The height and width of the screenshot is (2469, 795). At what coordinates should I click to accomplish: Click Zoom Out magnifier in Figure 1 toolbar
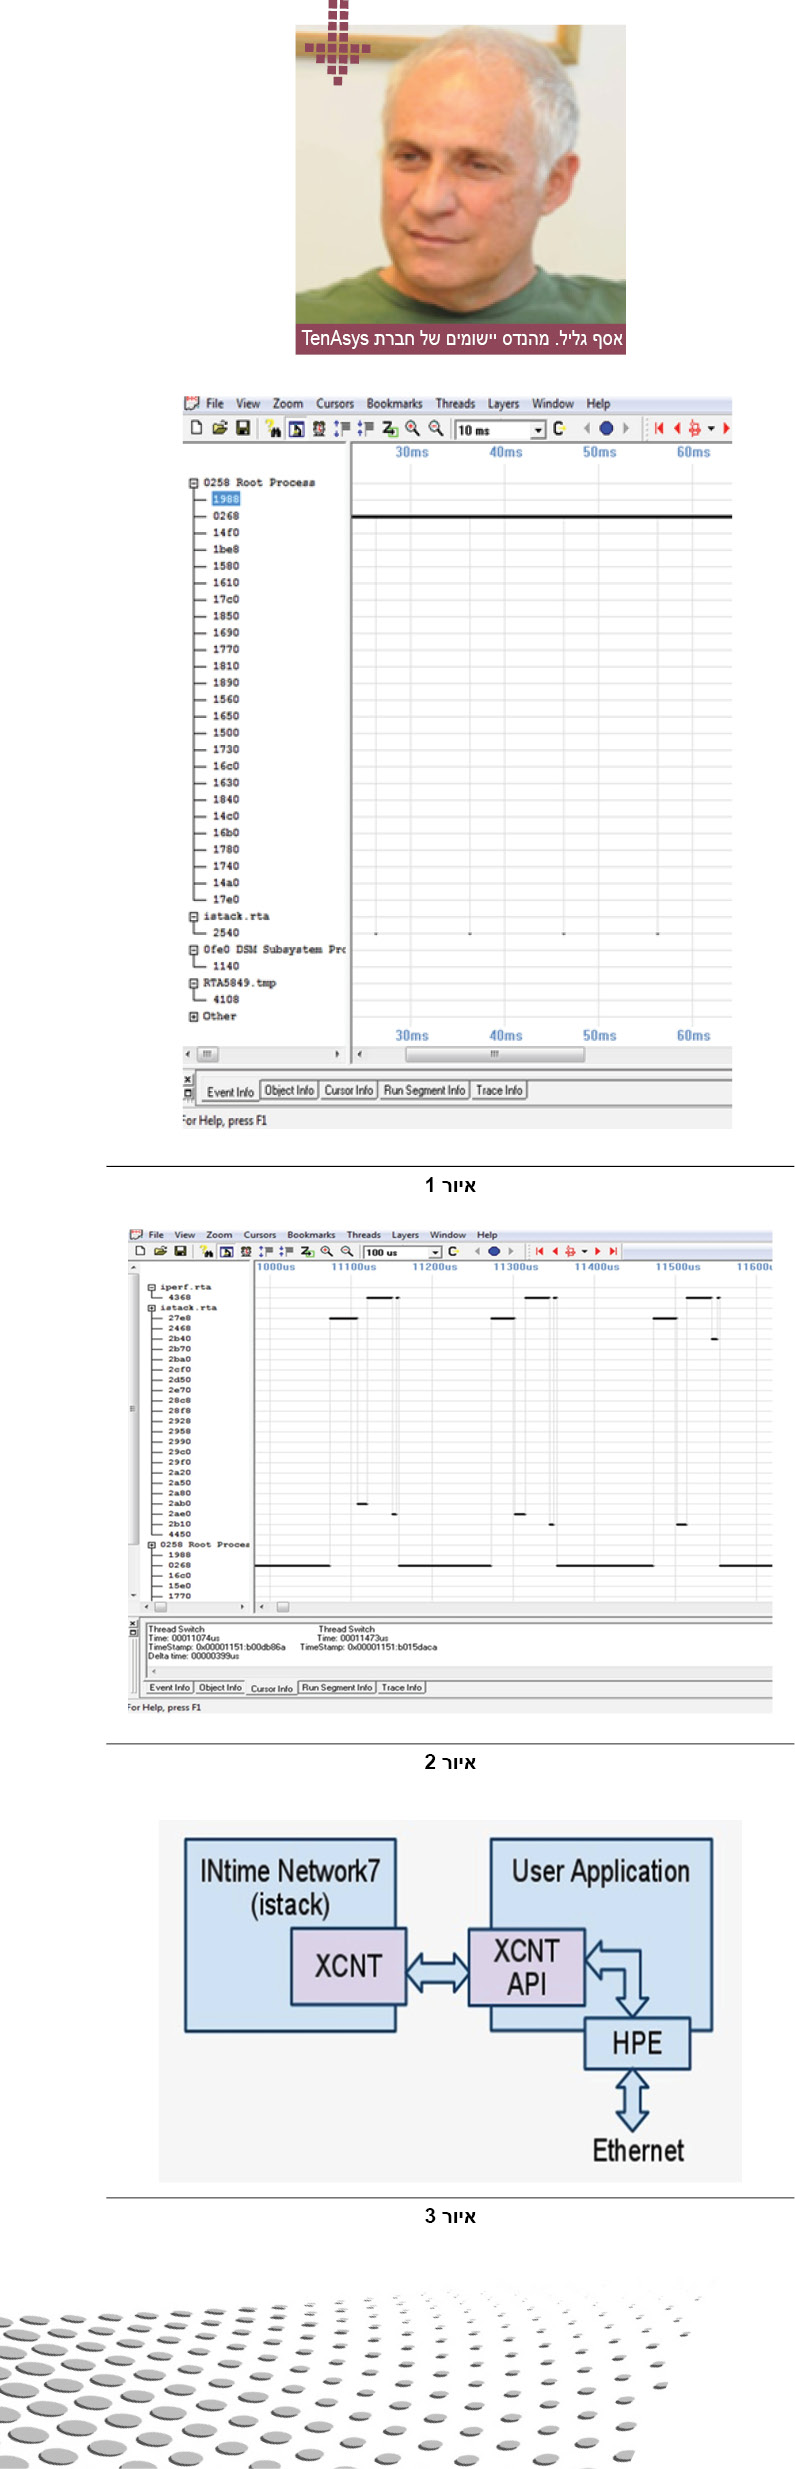point(436,428)
